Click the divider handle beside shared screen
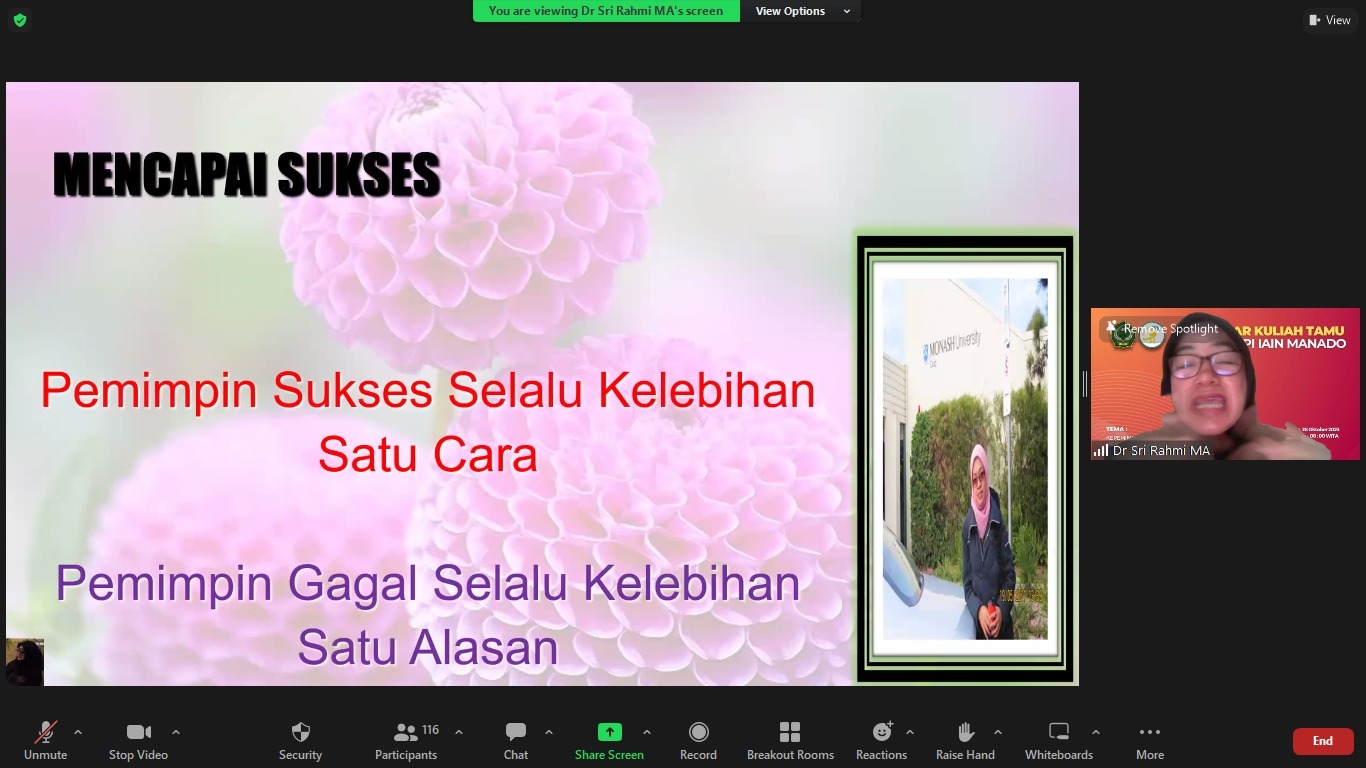The width and height of the screenshot is (1366, 768). 1085,384
